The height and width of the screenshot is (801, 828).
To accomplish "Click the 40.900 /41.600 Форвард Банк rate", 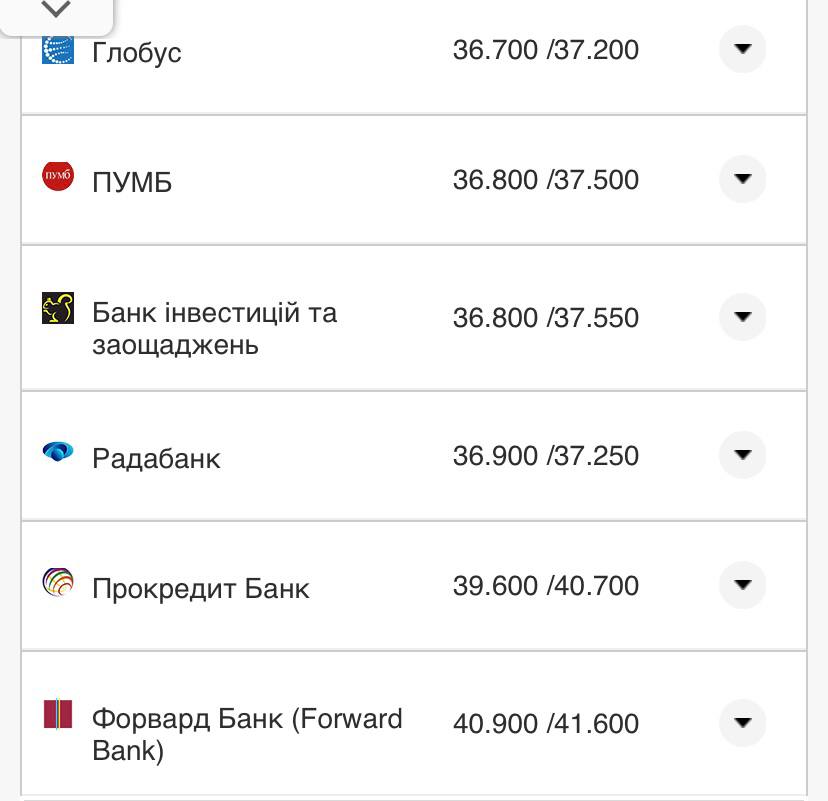I will click(547, 723).
